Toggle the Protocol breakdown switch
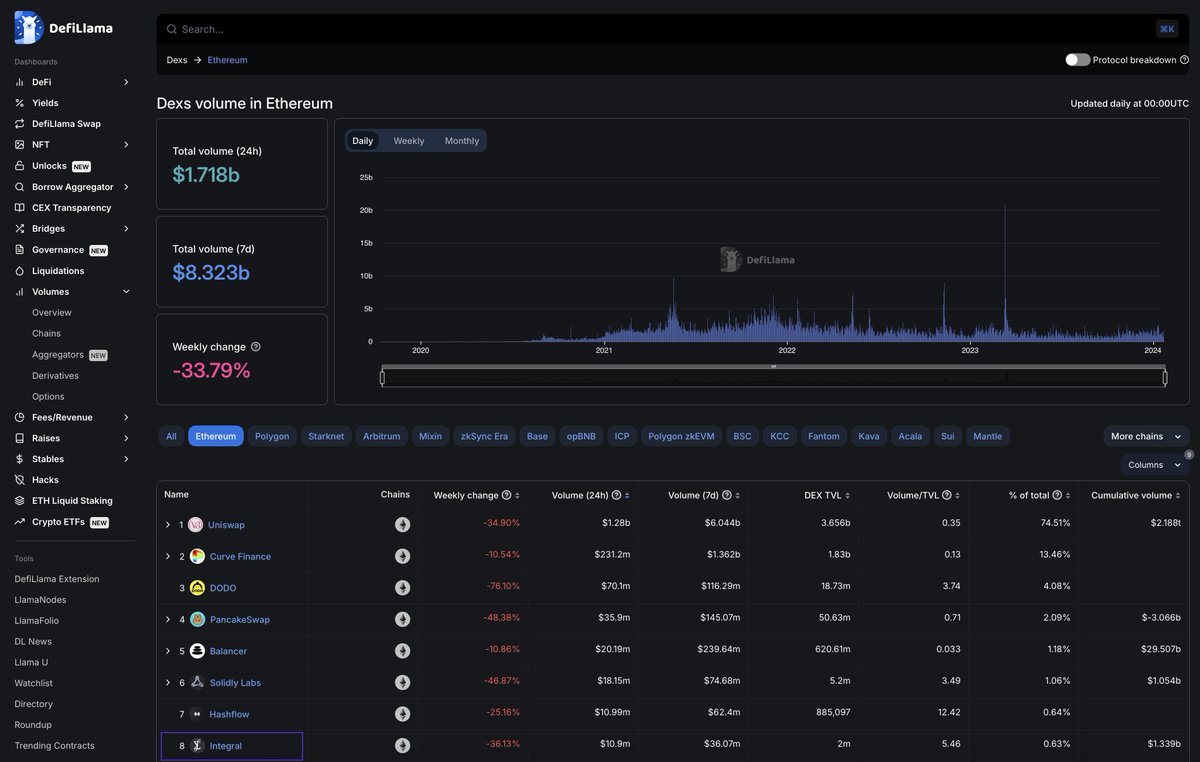 tap(1077, 60)
